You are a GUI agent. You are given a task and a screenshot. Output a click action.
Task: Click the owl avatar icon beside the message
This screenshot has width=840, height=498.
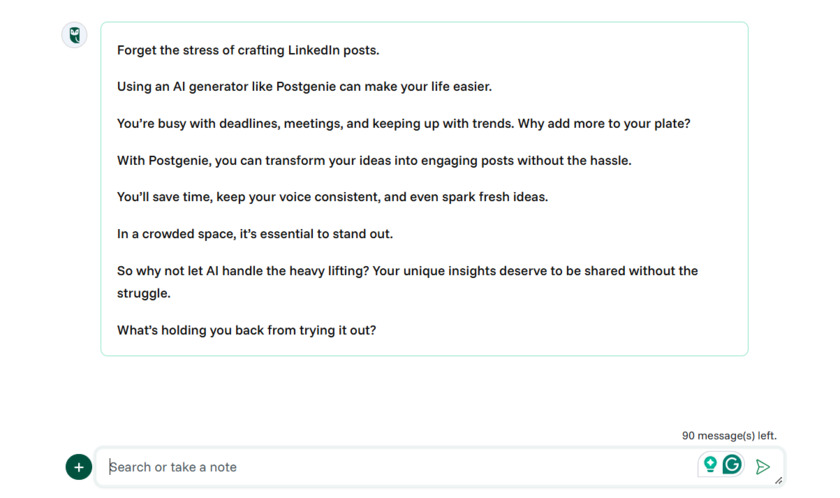[75, 36]
